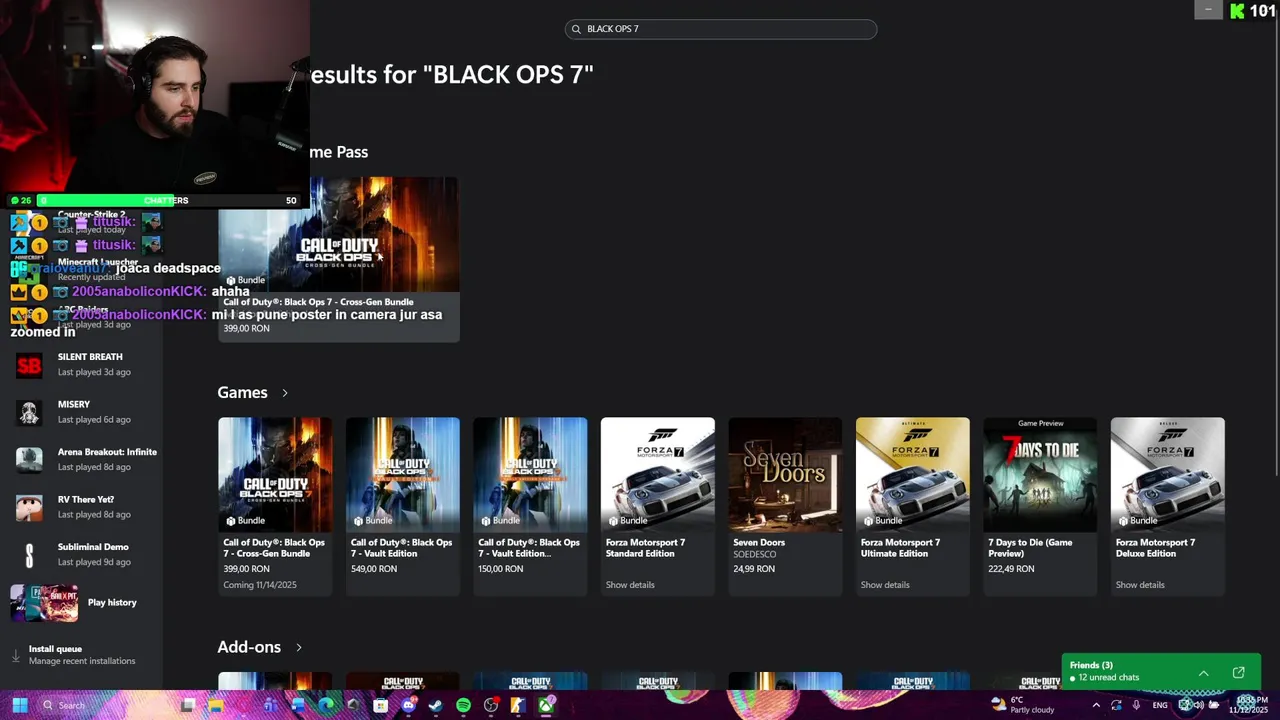Viewport: 1280px width, 720px height.
Task: Open the 7 Days to Die Game Preview card
Action: (1040, 506)
